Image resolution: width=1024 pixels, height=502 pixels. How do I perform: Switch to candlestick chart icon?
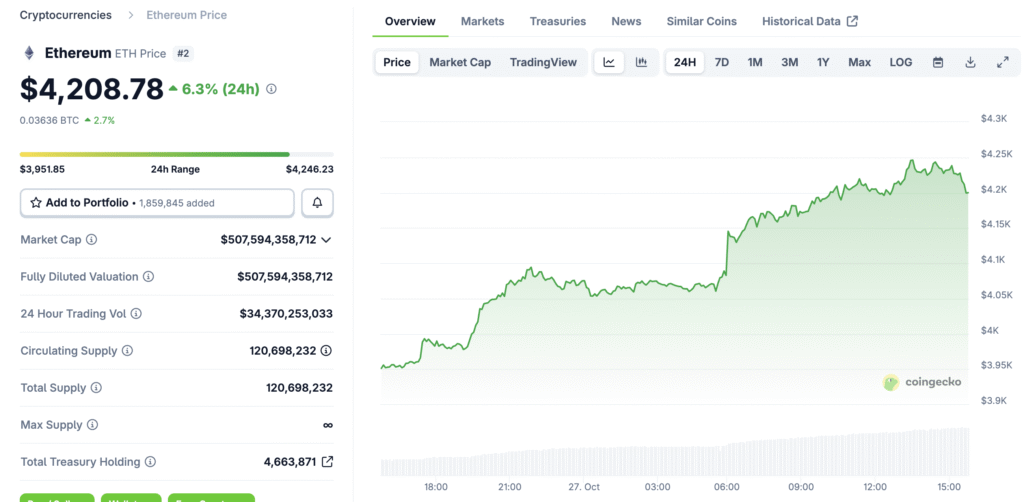tap(641, 62)
